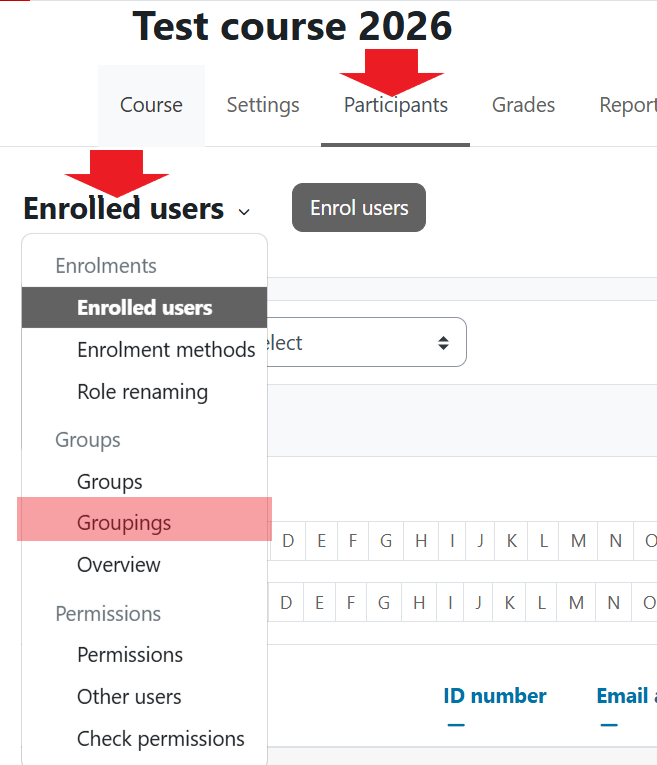The height and width of the screenshot is (765, 657).
Task: Switch to the Grades tab
Action: point(523,105)
